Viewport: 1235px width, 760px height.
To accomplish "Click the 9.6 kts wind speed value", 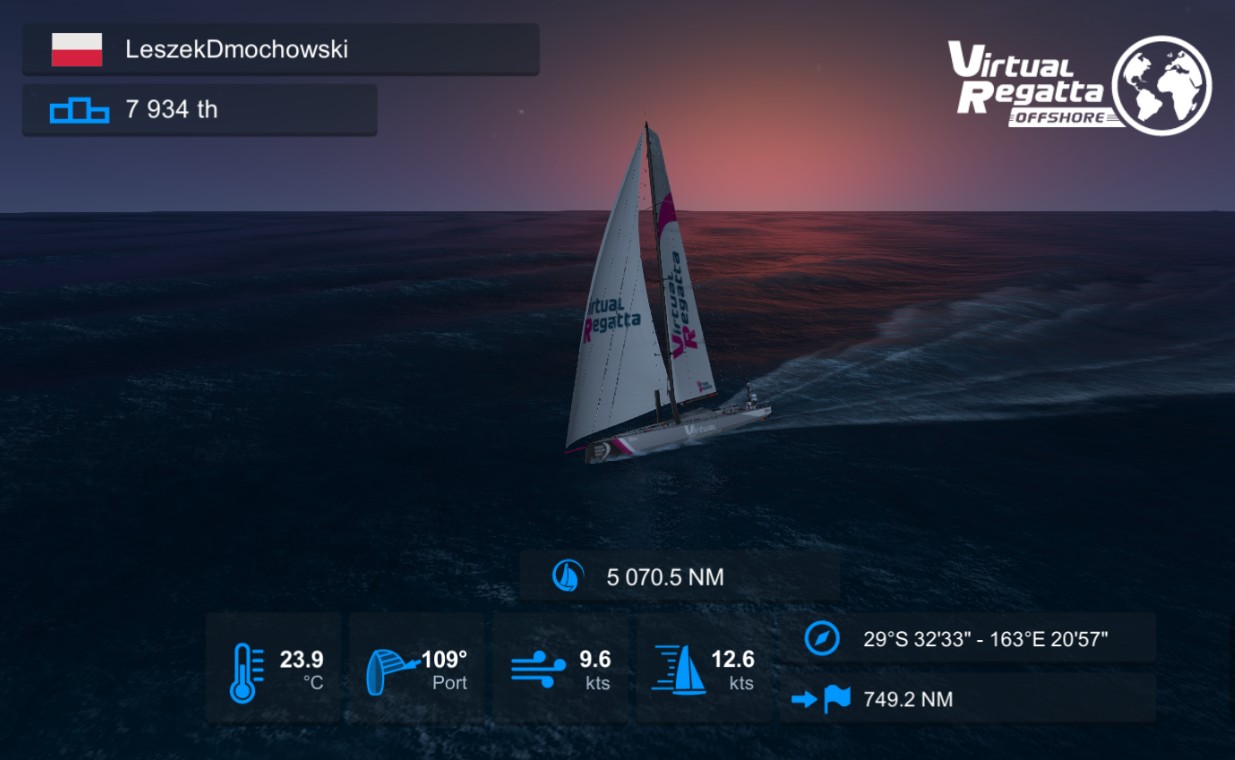I will click(x=595, y=670).
